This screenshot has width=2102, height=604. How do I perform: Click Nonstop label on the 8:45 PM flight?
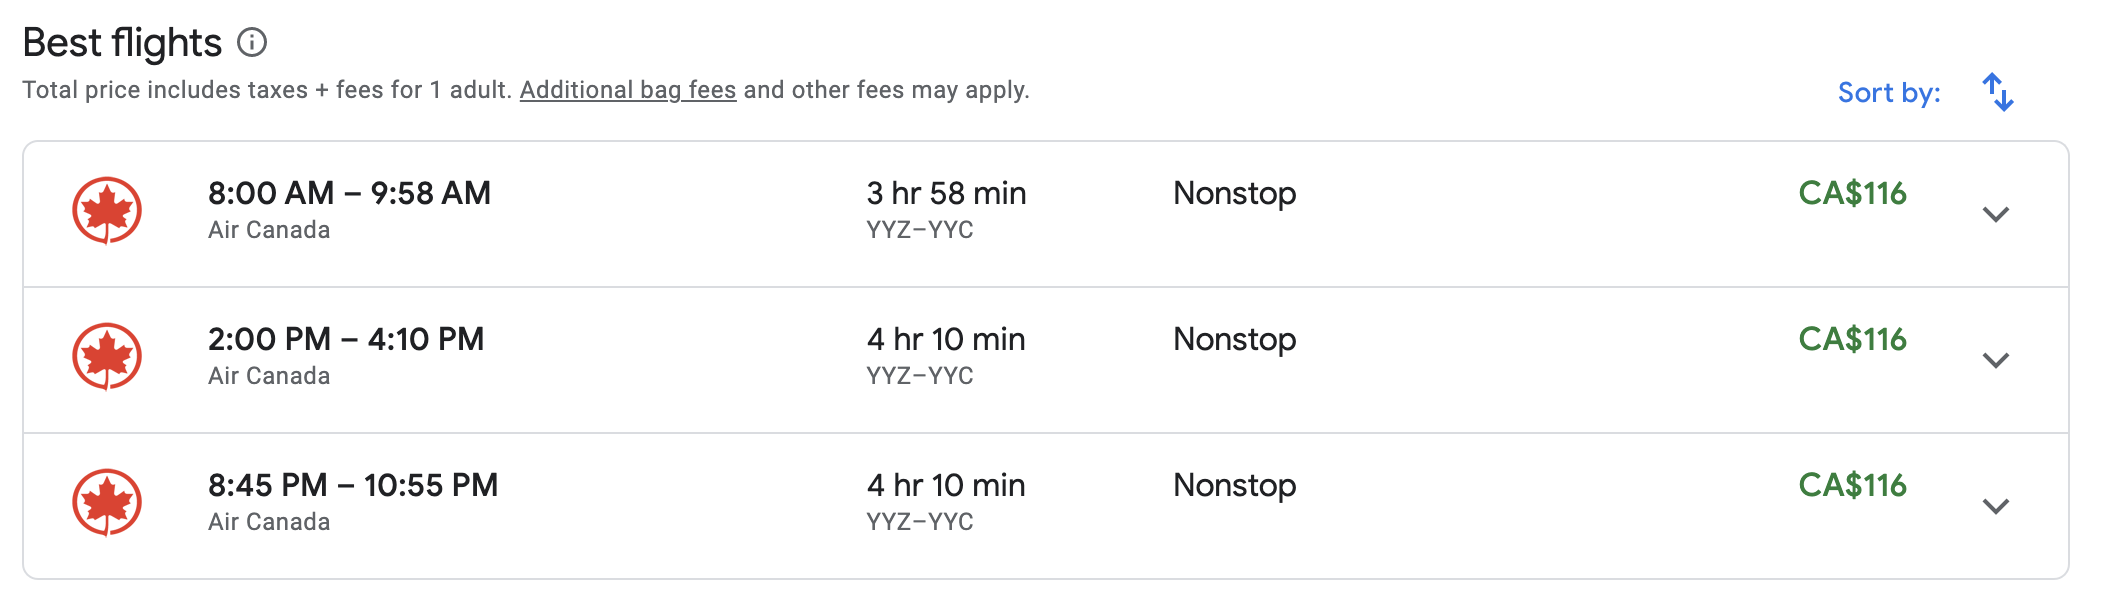tap(1234, 485)
